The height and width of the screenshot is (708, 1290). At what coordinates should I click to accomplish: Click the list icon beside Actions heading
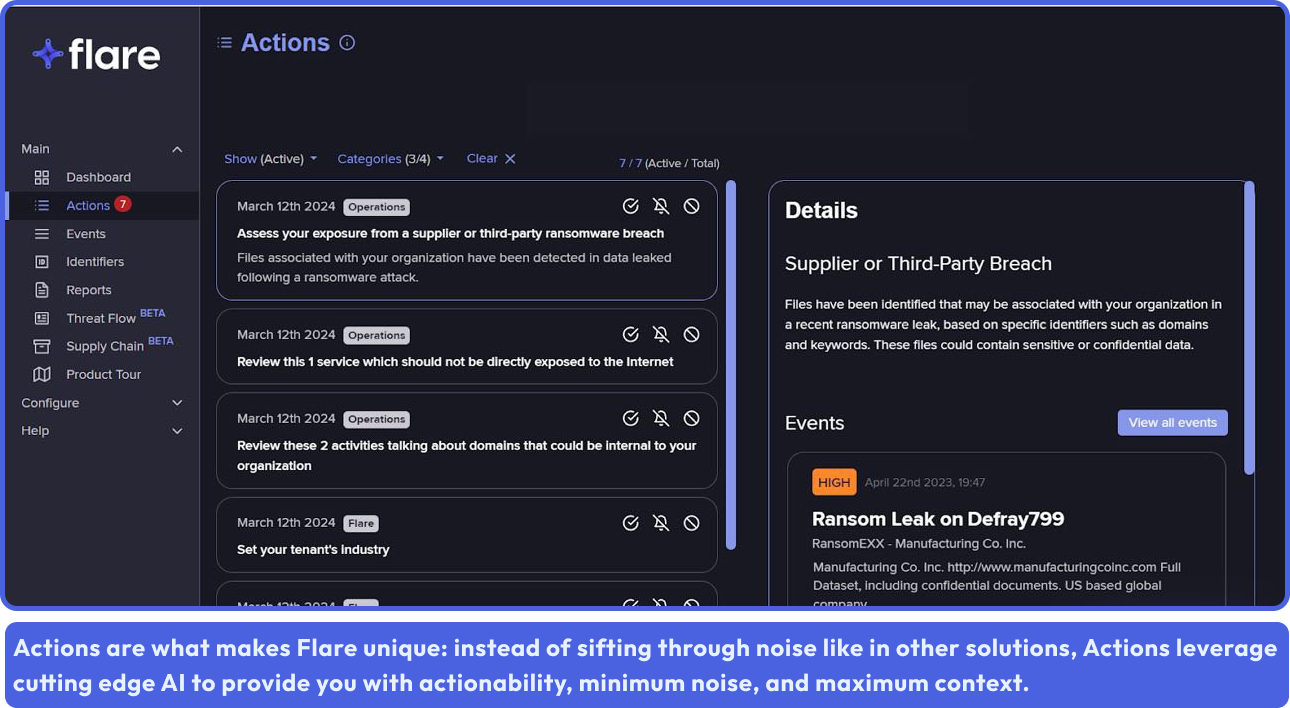click(225, 43)
